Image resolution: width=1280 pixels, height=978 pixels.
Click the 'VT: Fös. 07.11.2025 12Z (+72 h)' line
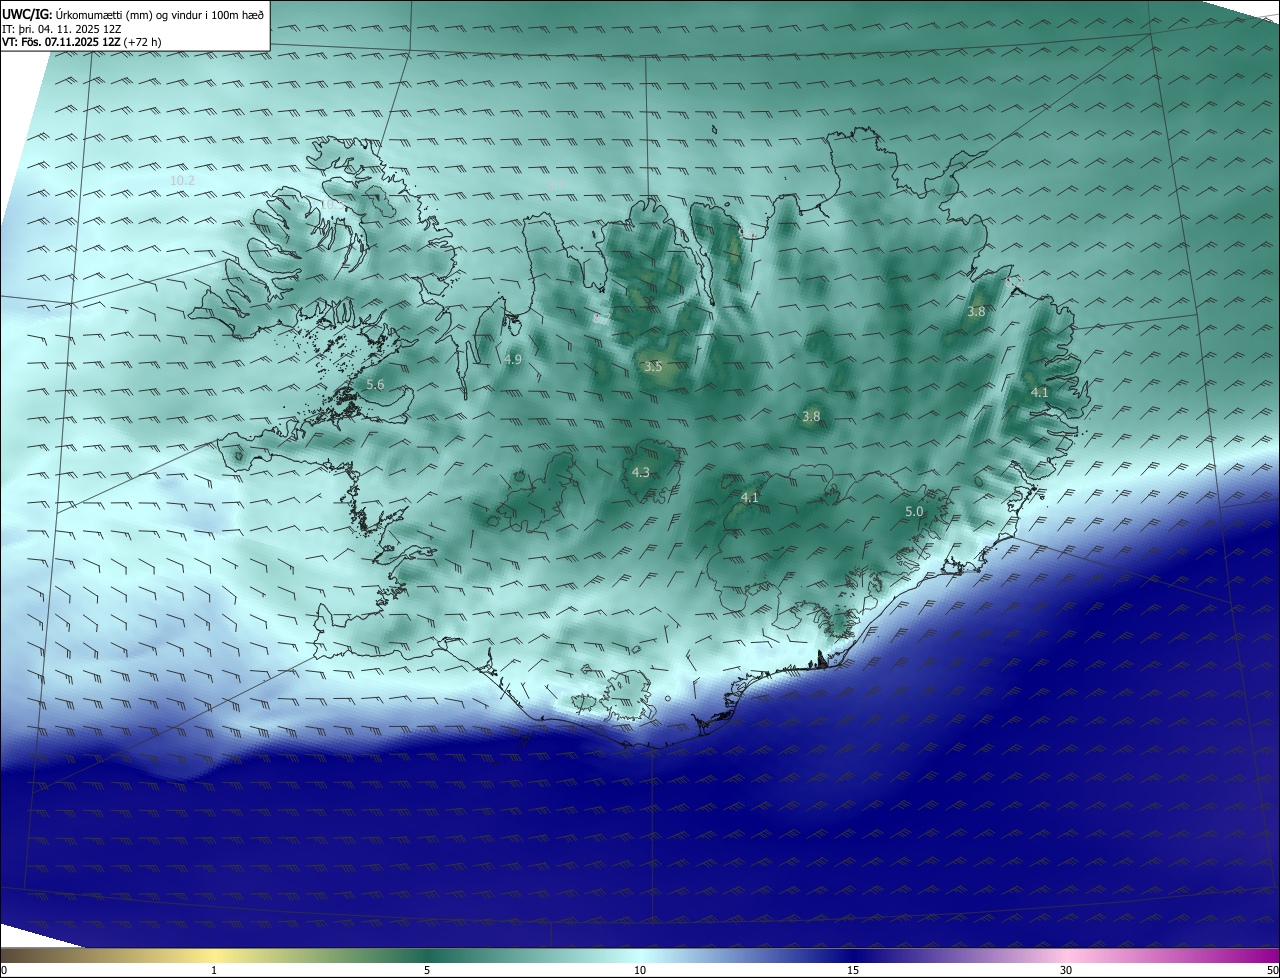tap(82, 42)
